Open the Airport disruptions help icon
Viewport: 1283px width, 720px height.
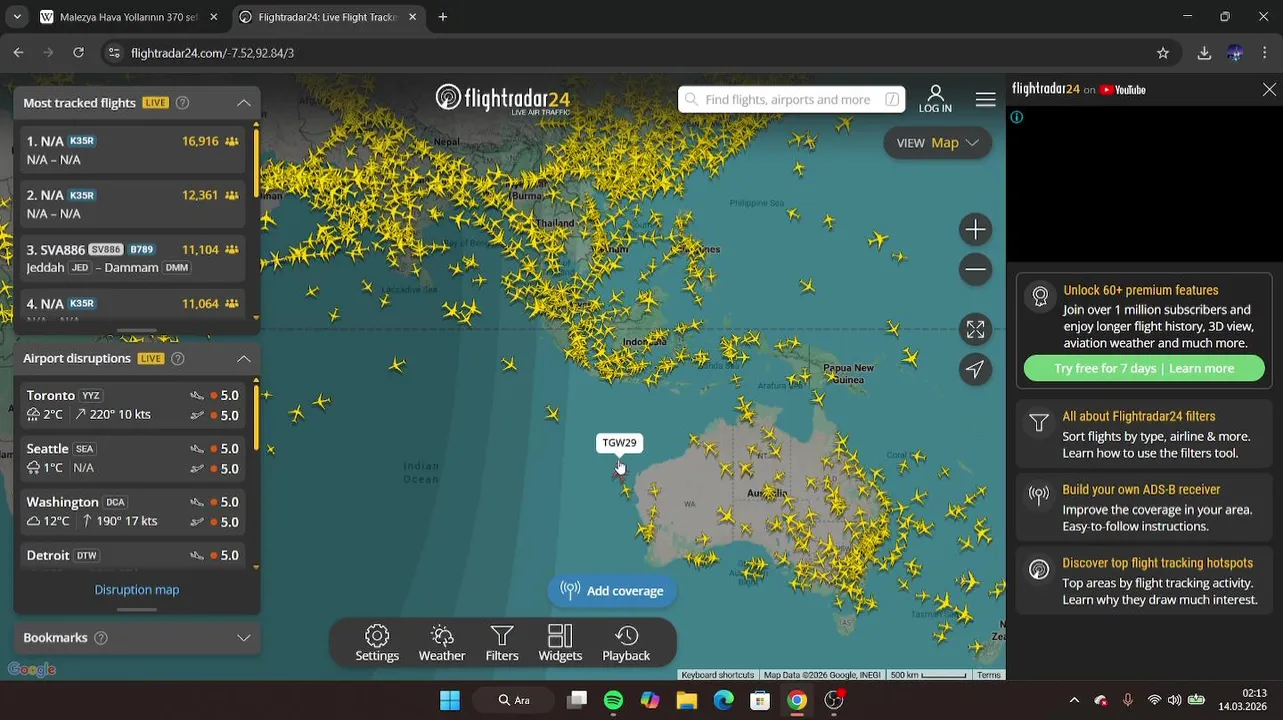(x=177, y=358)
